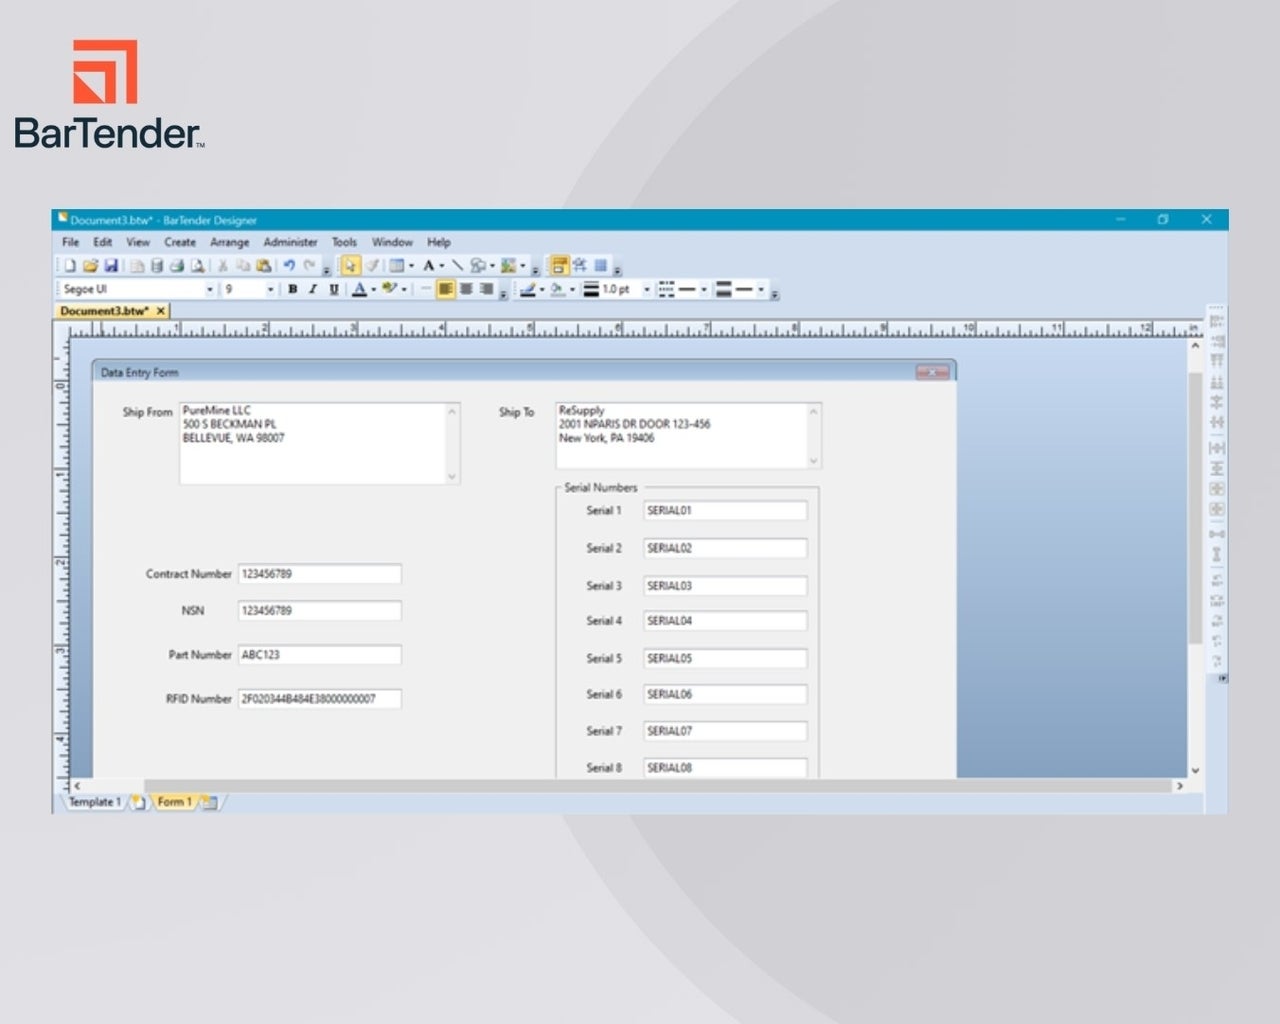Click the Save document icon
Screen dimensions: 1280x1024
(111, 266)
